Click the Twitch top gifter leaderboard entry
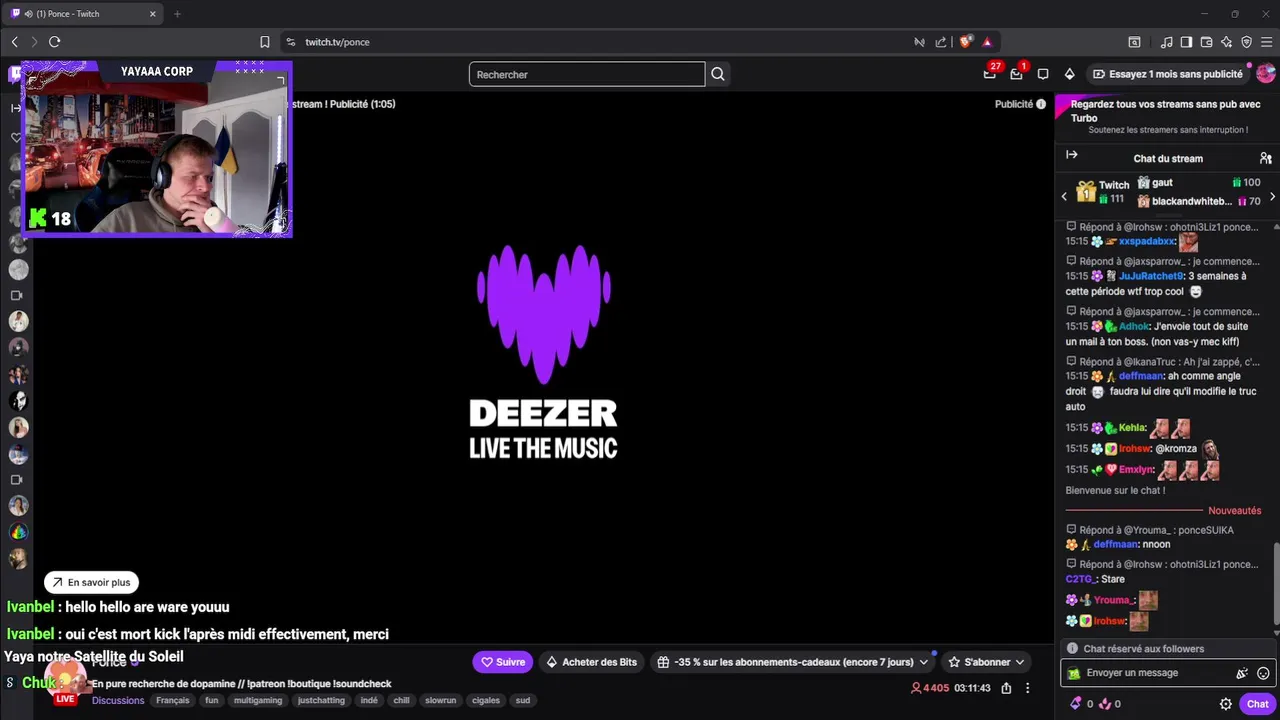This screenshot has height=720, width=1280. pos(1102,191)
